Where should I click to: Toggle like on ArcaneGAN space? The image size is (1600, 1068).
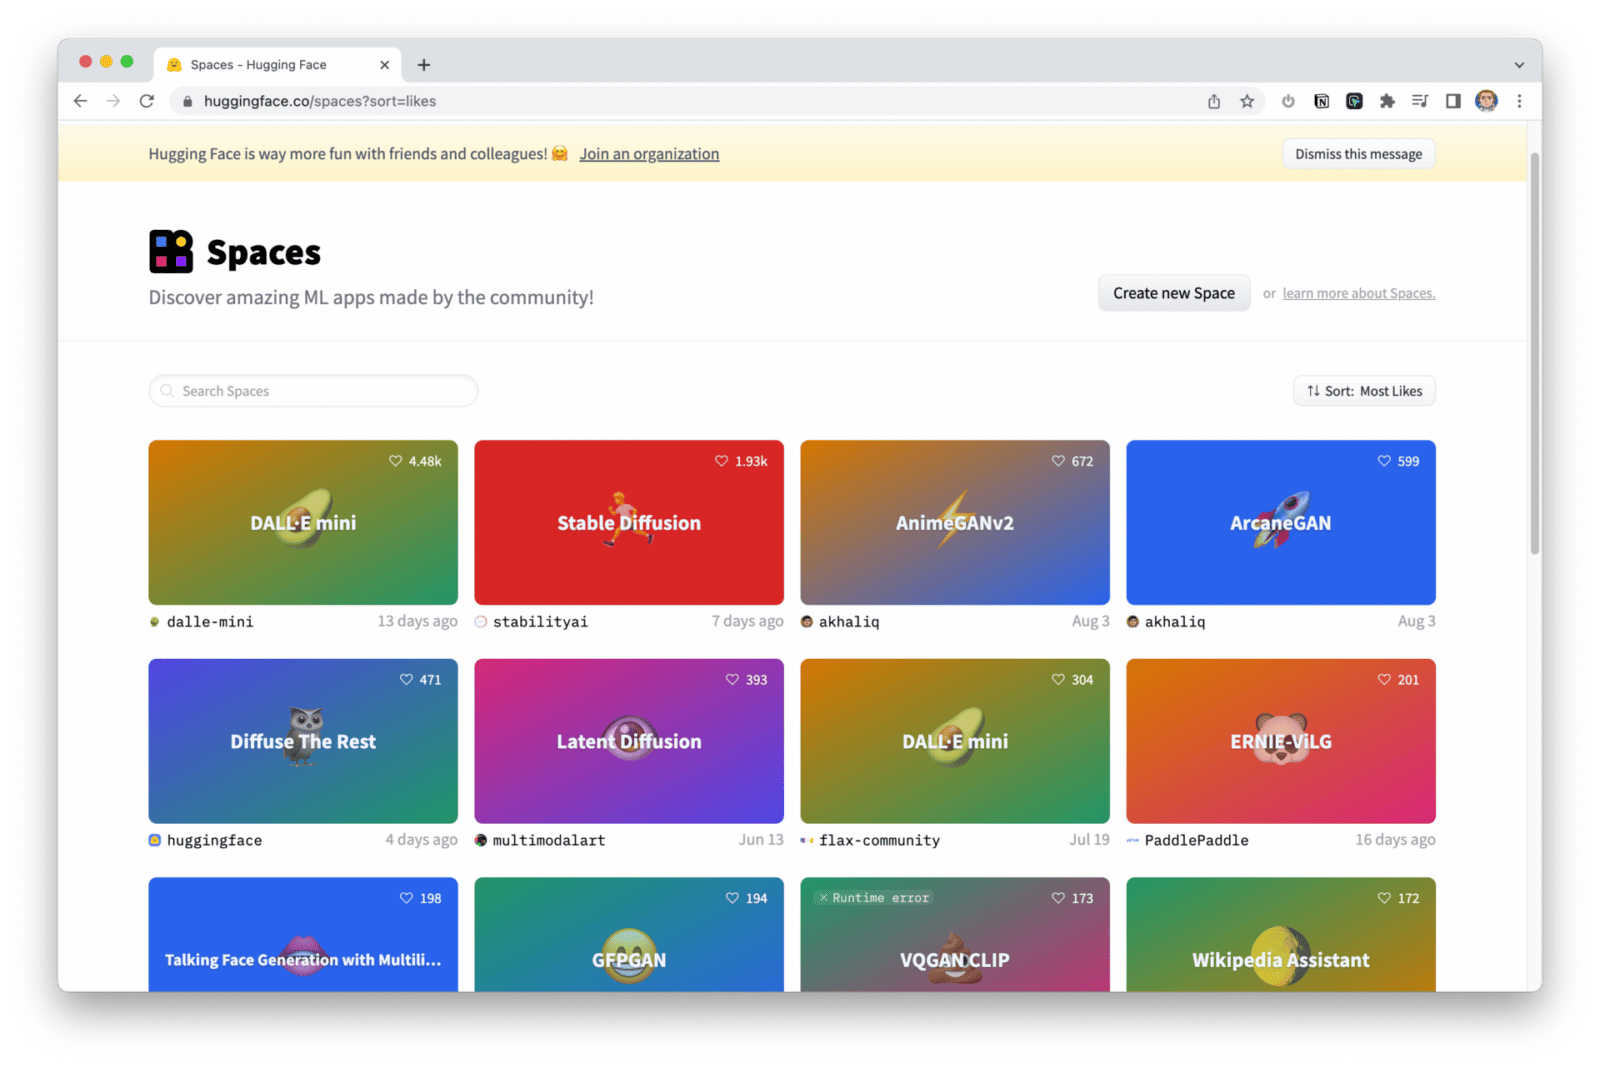click(1384, 461)
